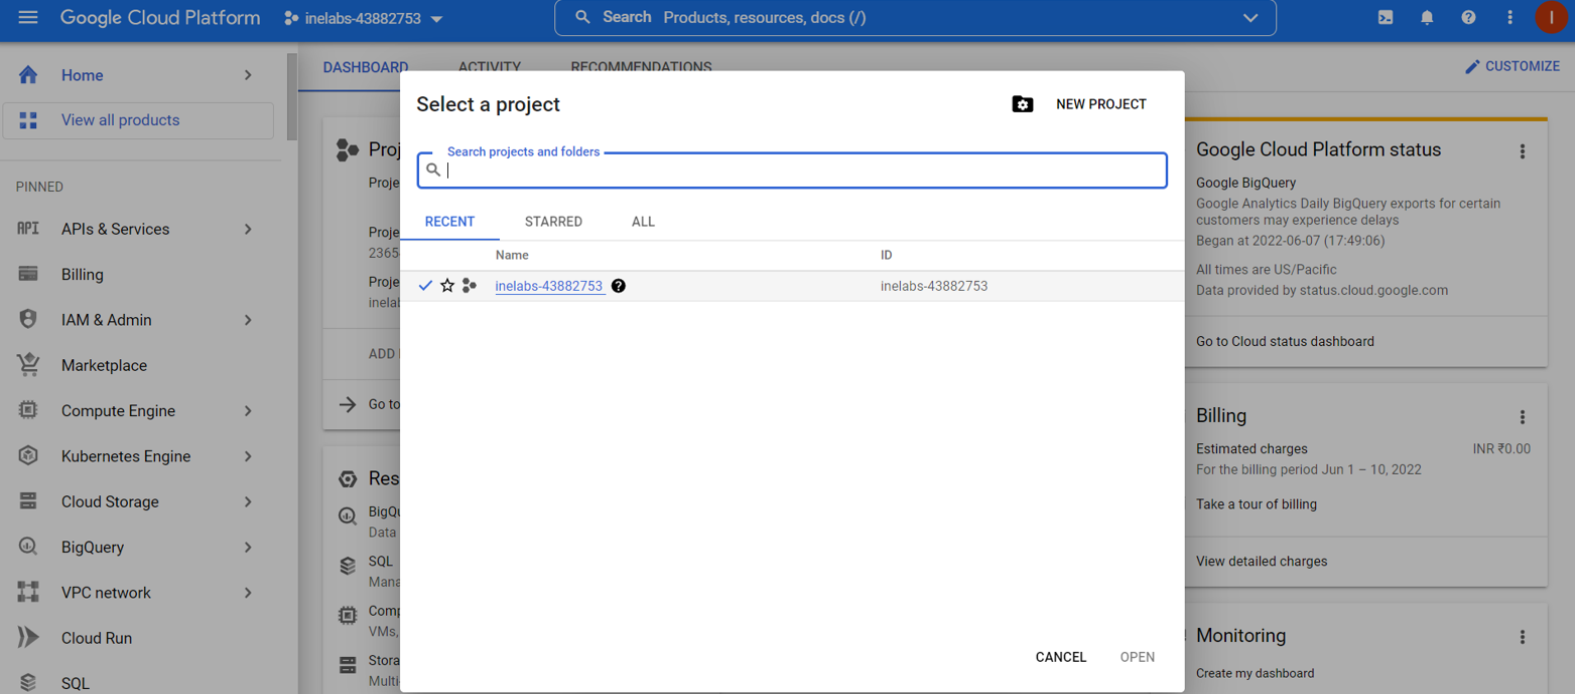Open the Recommendations tab
This screenshot has height=694, width=1575.
[641, 67]
